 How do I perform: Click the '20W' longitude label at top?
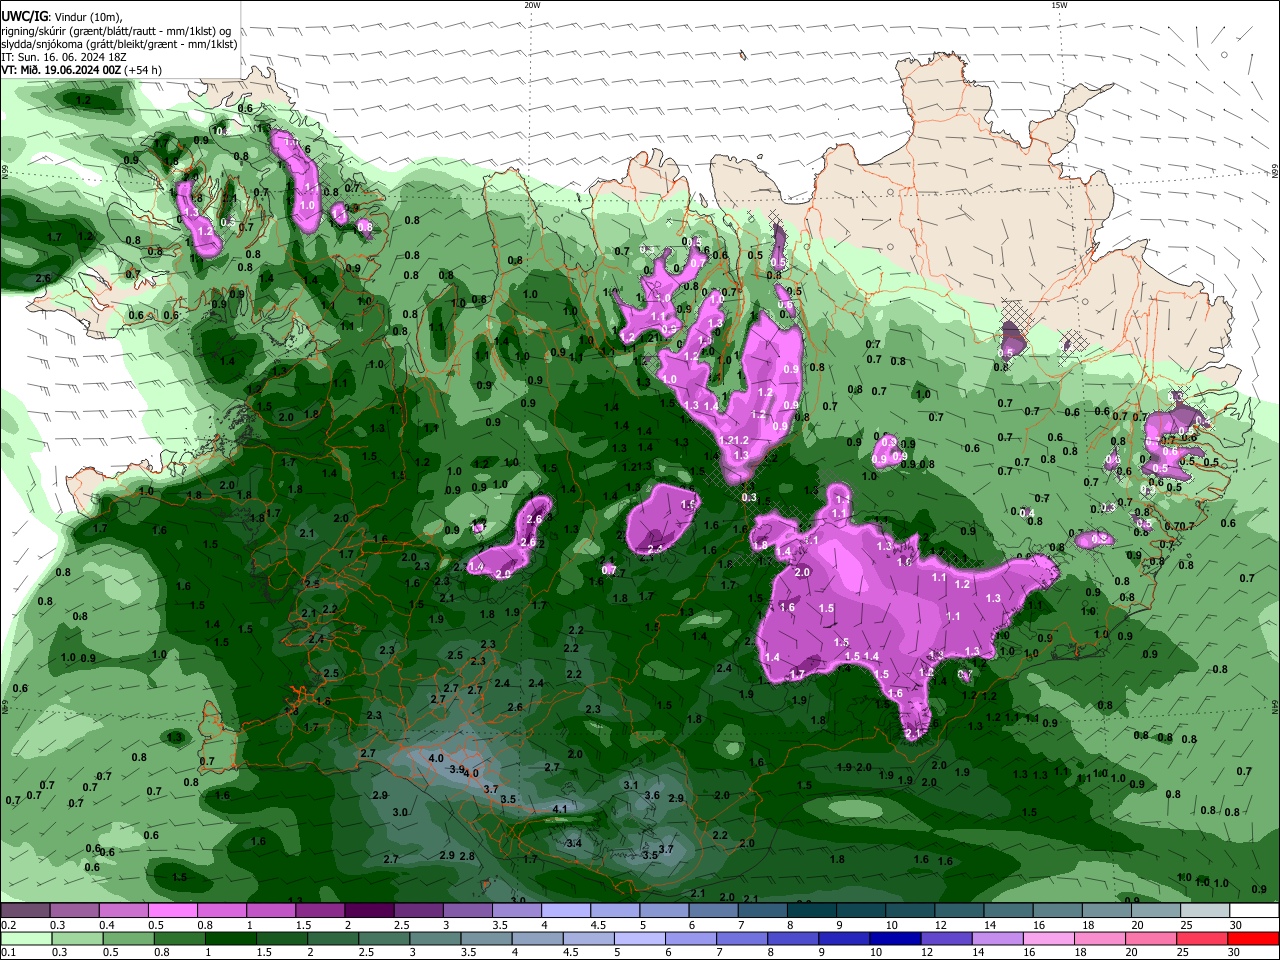pos(532,5)
